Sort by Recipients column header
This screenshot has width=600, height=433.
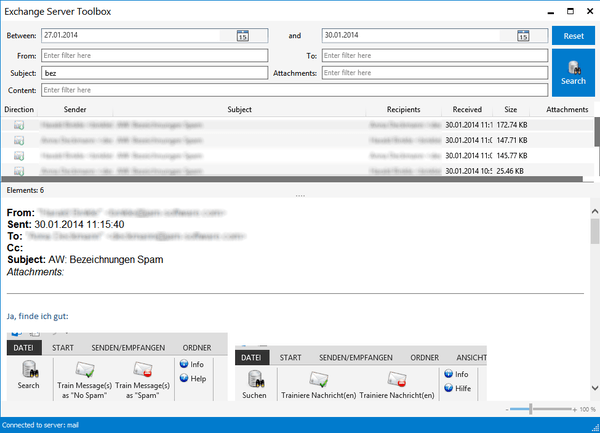coord(403,109)
